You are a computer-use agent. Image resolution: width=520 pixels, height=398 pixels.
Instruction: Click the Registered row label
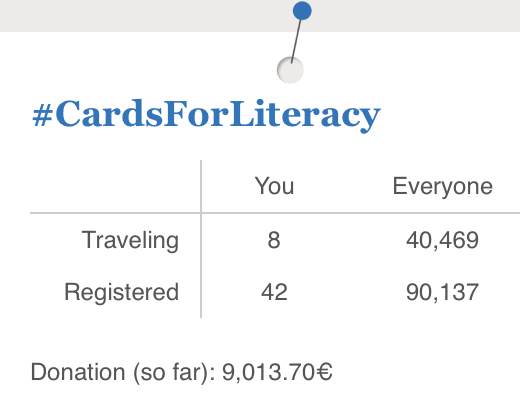[x=122, y=293]
